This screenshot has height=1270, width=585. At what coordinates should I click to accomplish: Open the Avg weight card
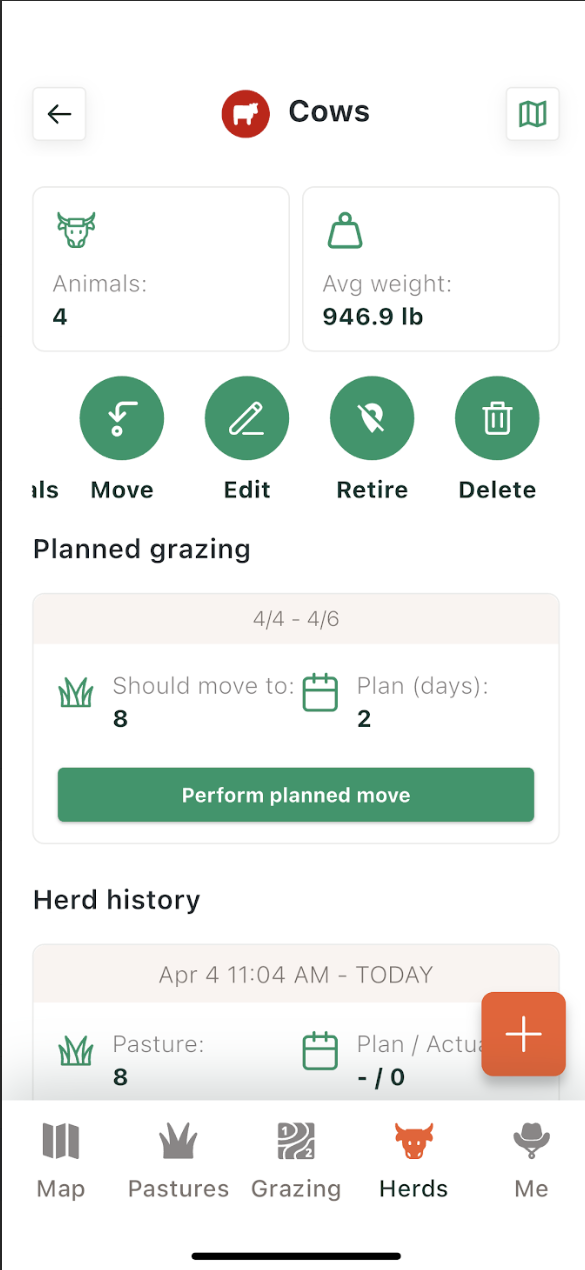pyautogui.click(x=431, y=269)
